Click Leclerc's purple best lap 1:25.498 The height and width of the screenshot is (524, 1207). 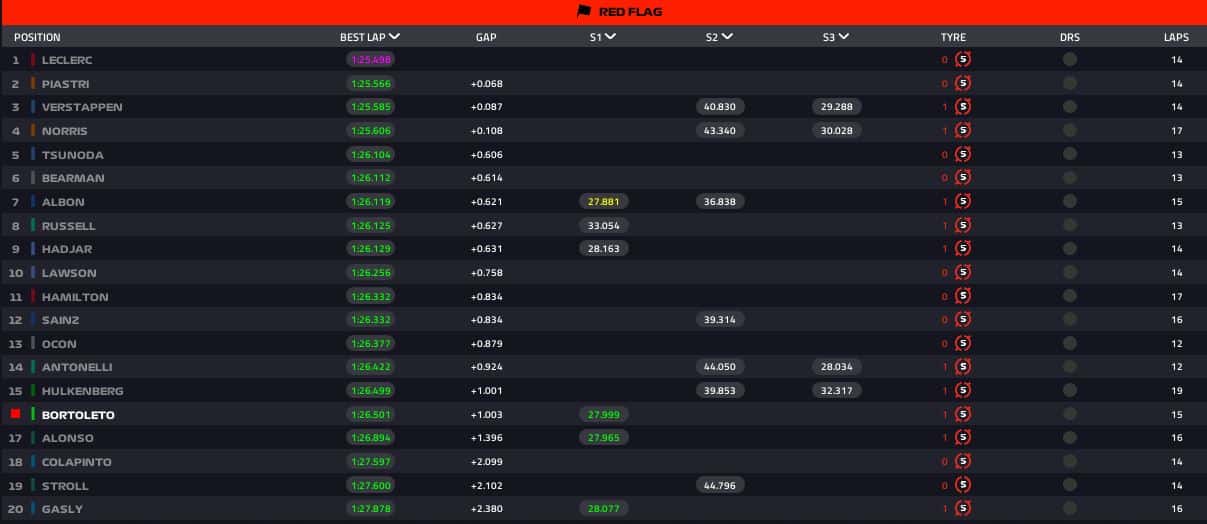[371, 60]
